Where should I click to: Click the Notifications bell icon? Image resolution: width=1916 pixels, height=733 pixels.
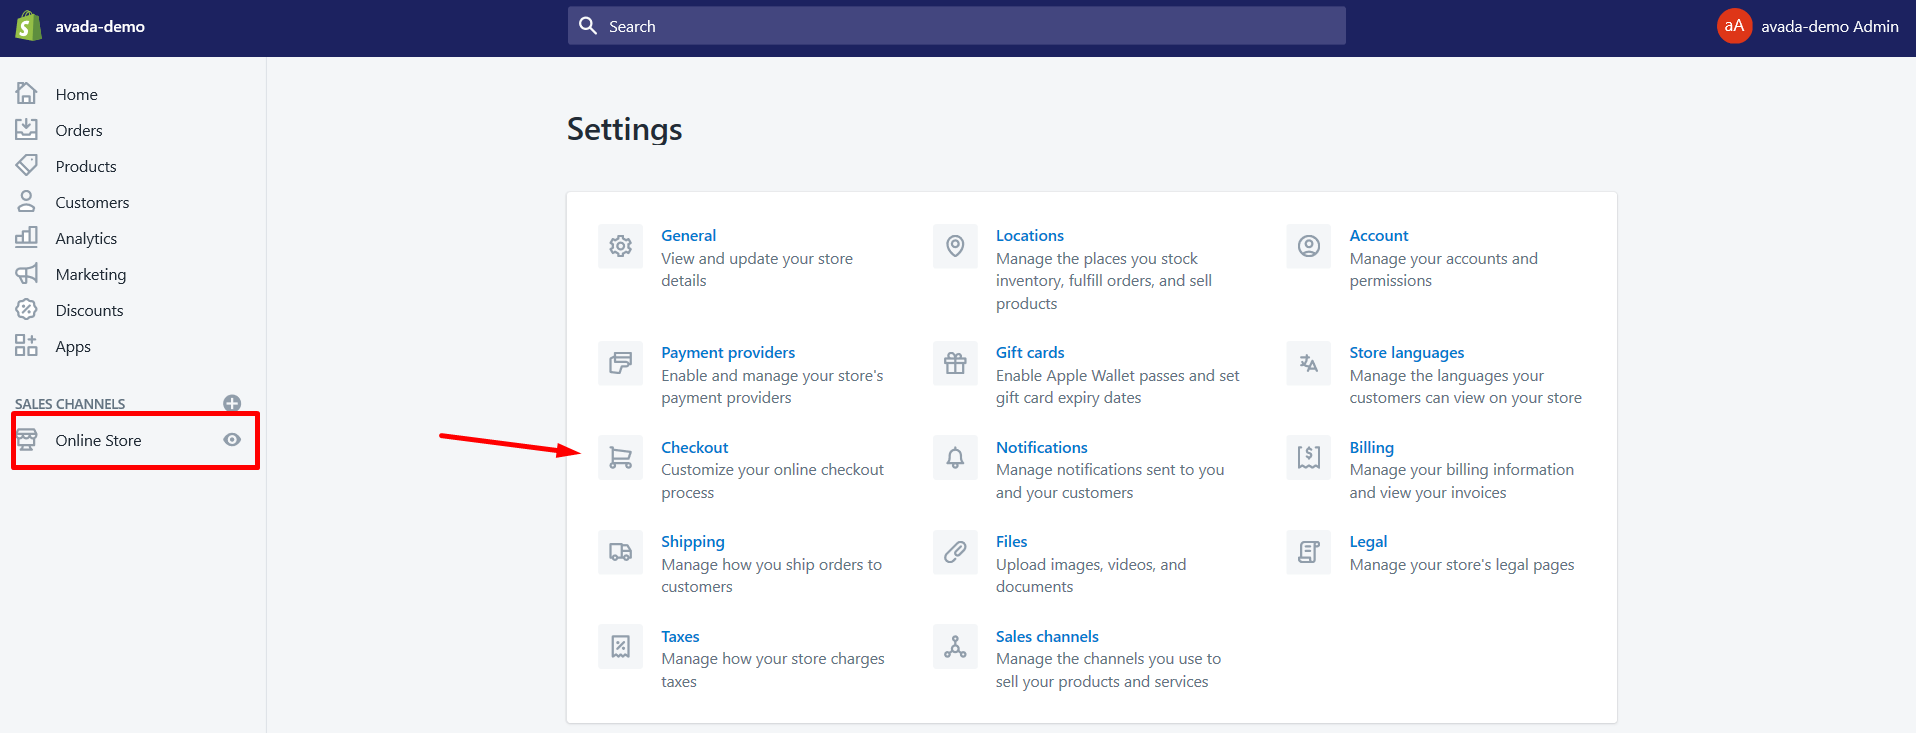click(x=955, y=458)
